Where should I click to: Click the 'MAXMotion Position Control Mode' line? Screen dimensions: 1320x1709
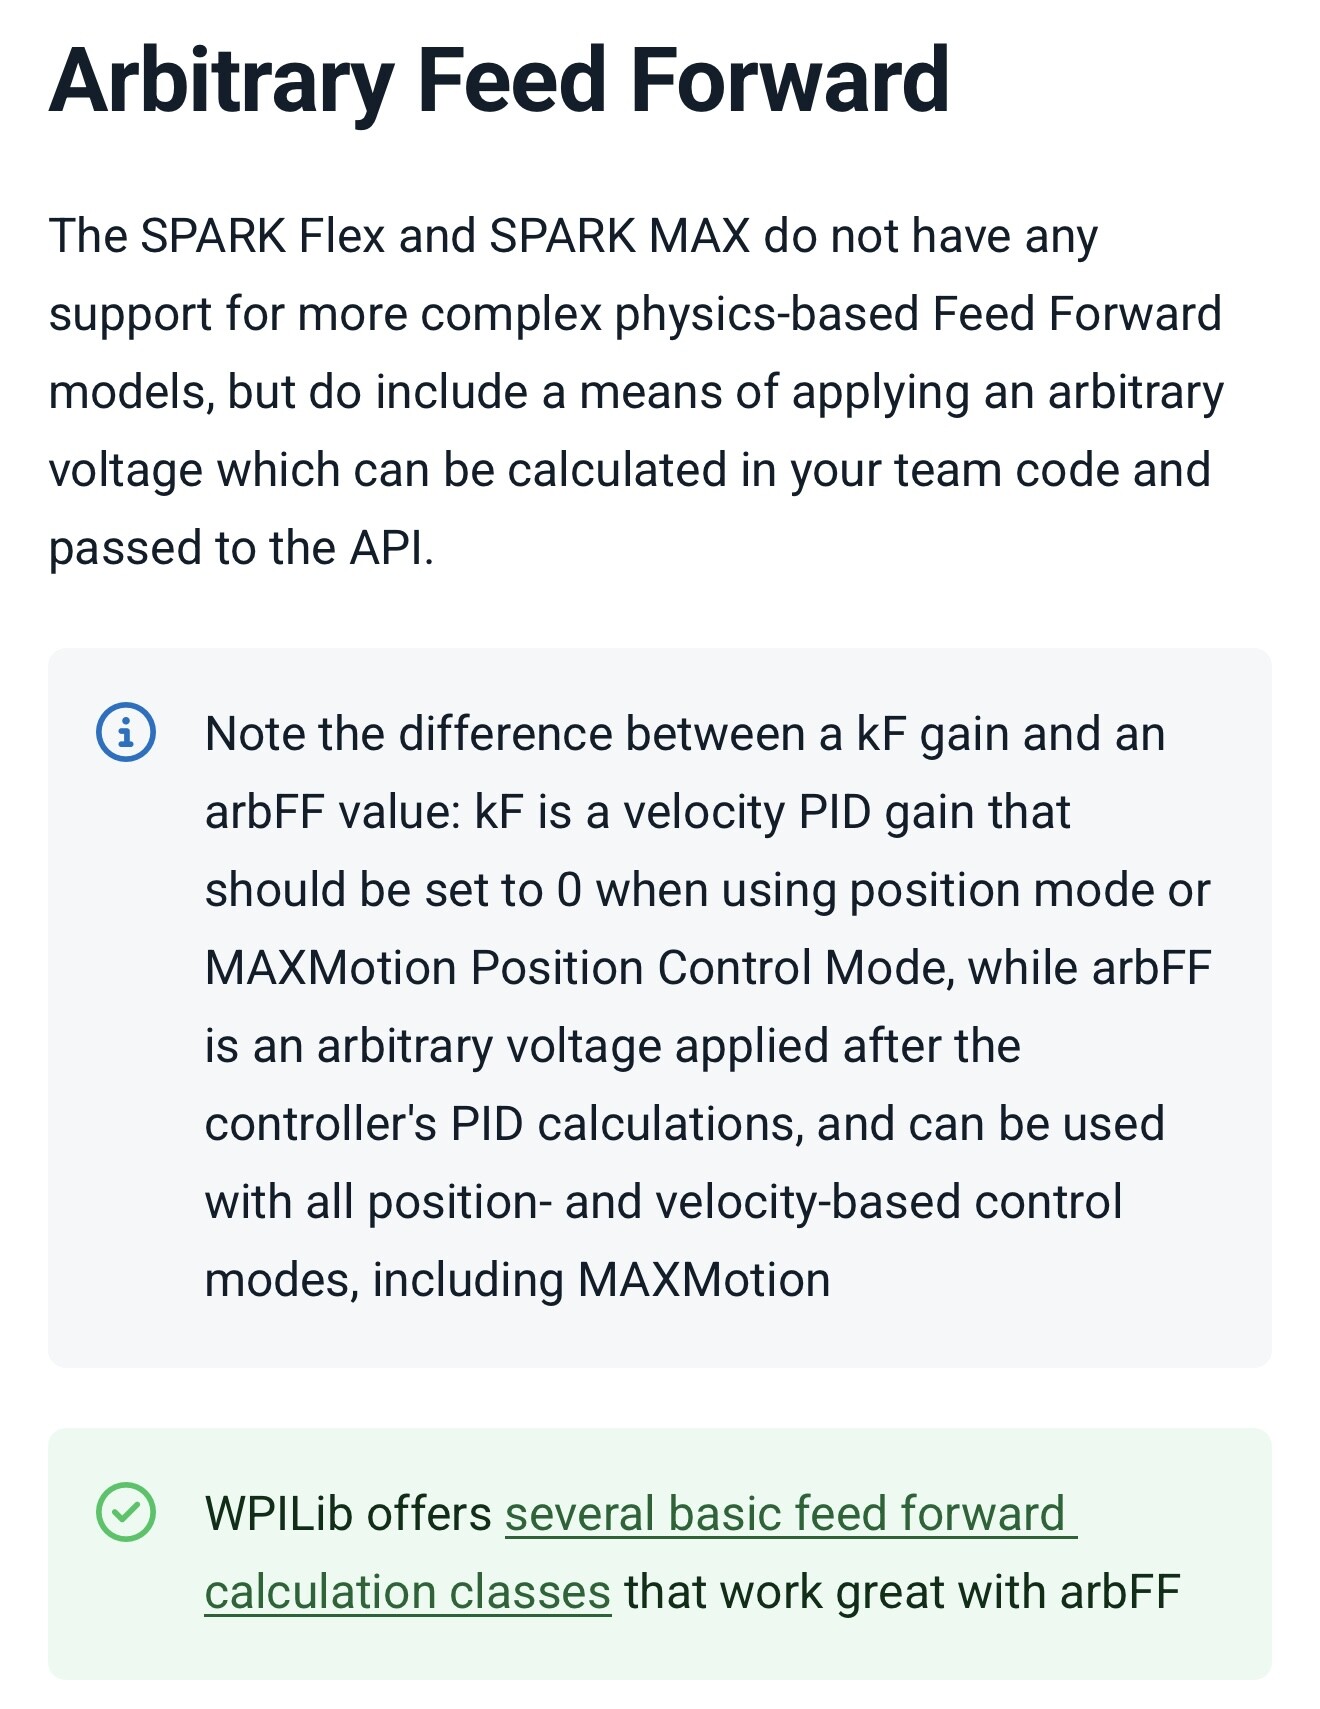pos(708,968)
